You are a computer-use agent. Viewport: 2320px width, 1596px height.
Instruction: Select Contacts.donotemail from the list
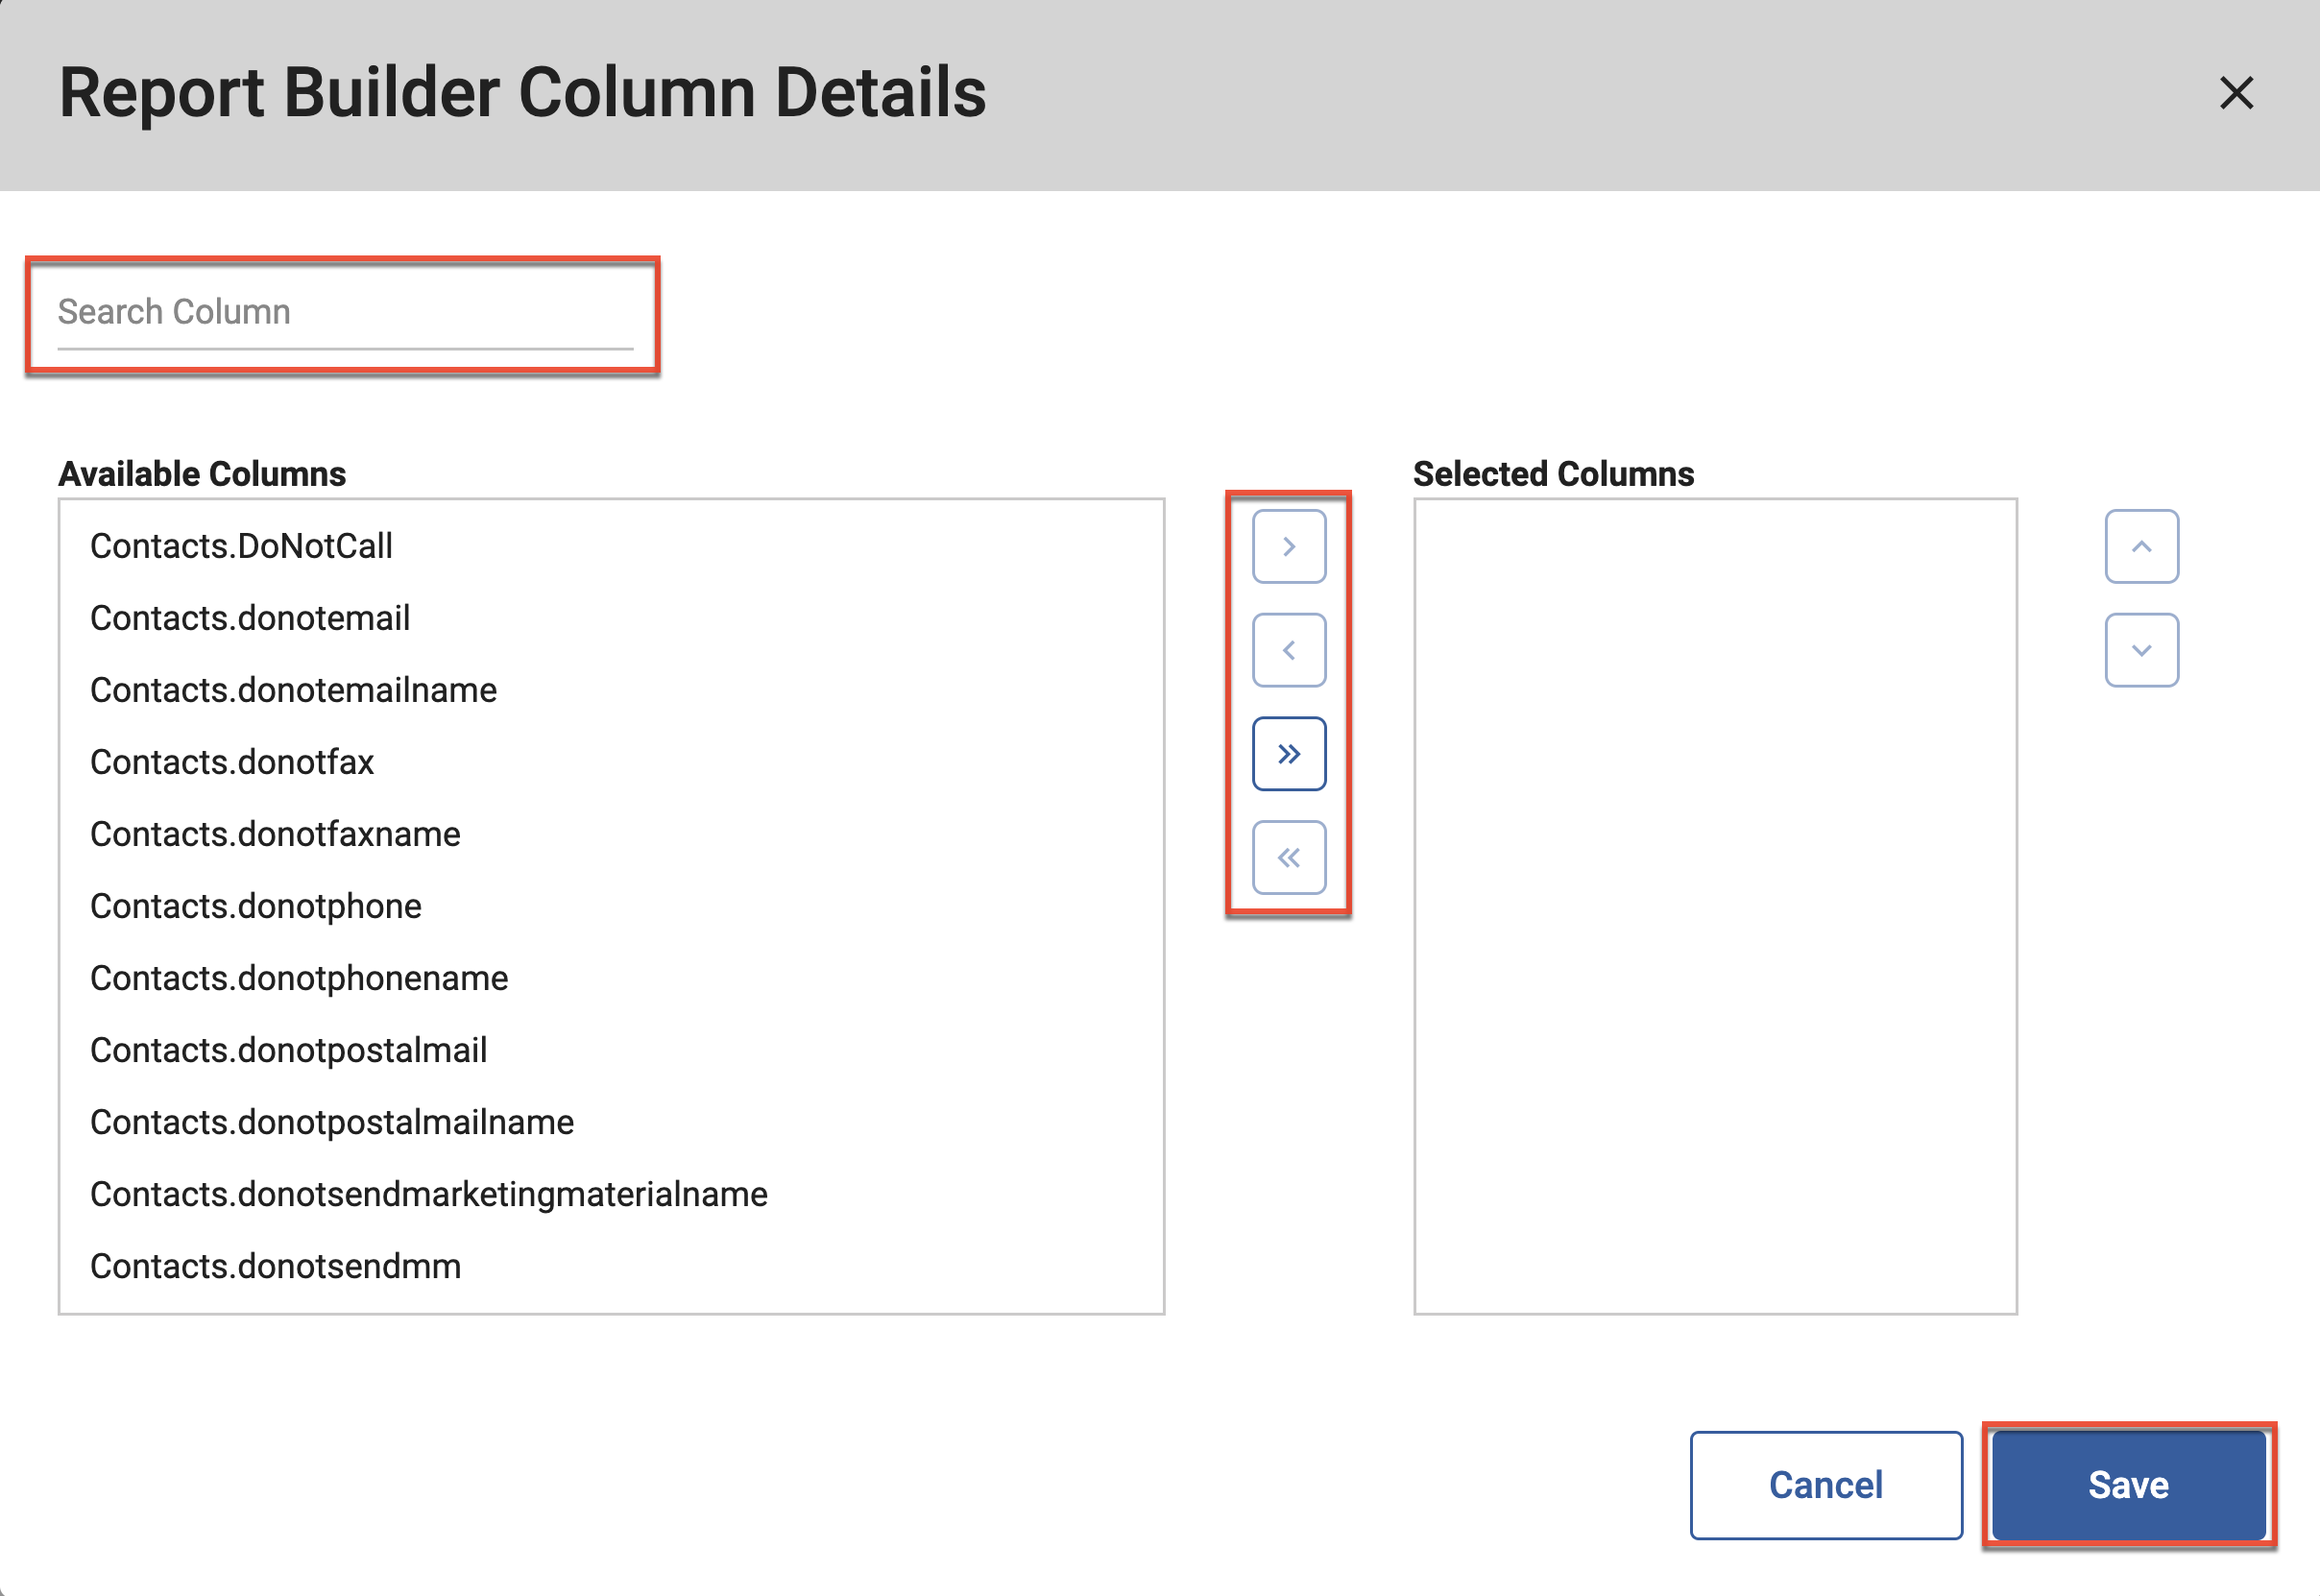[x=249, y=618]
